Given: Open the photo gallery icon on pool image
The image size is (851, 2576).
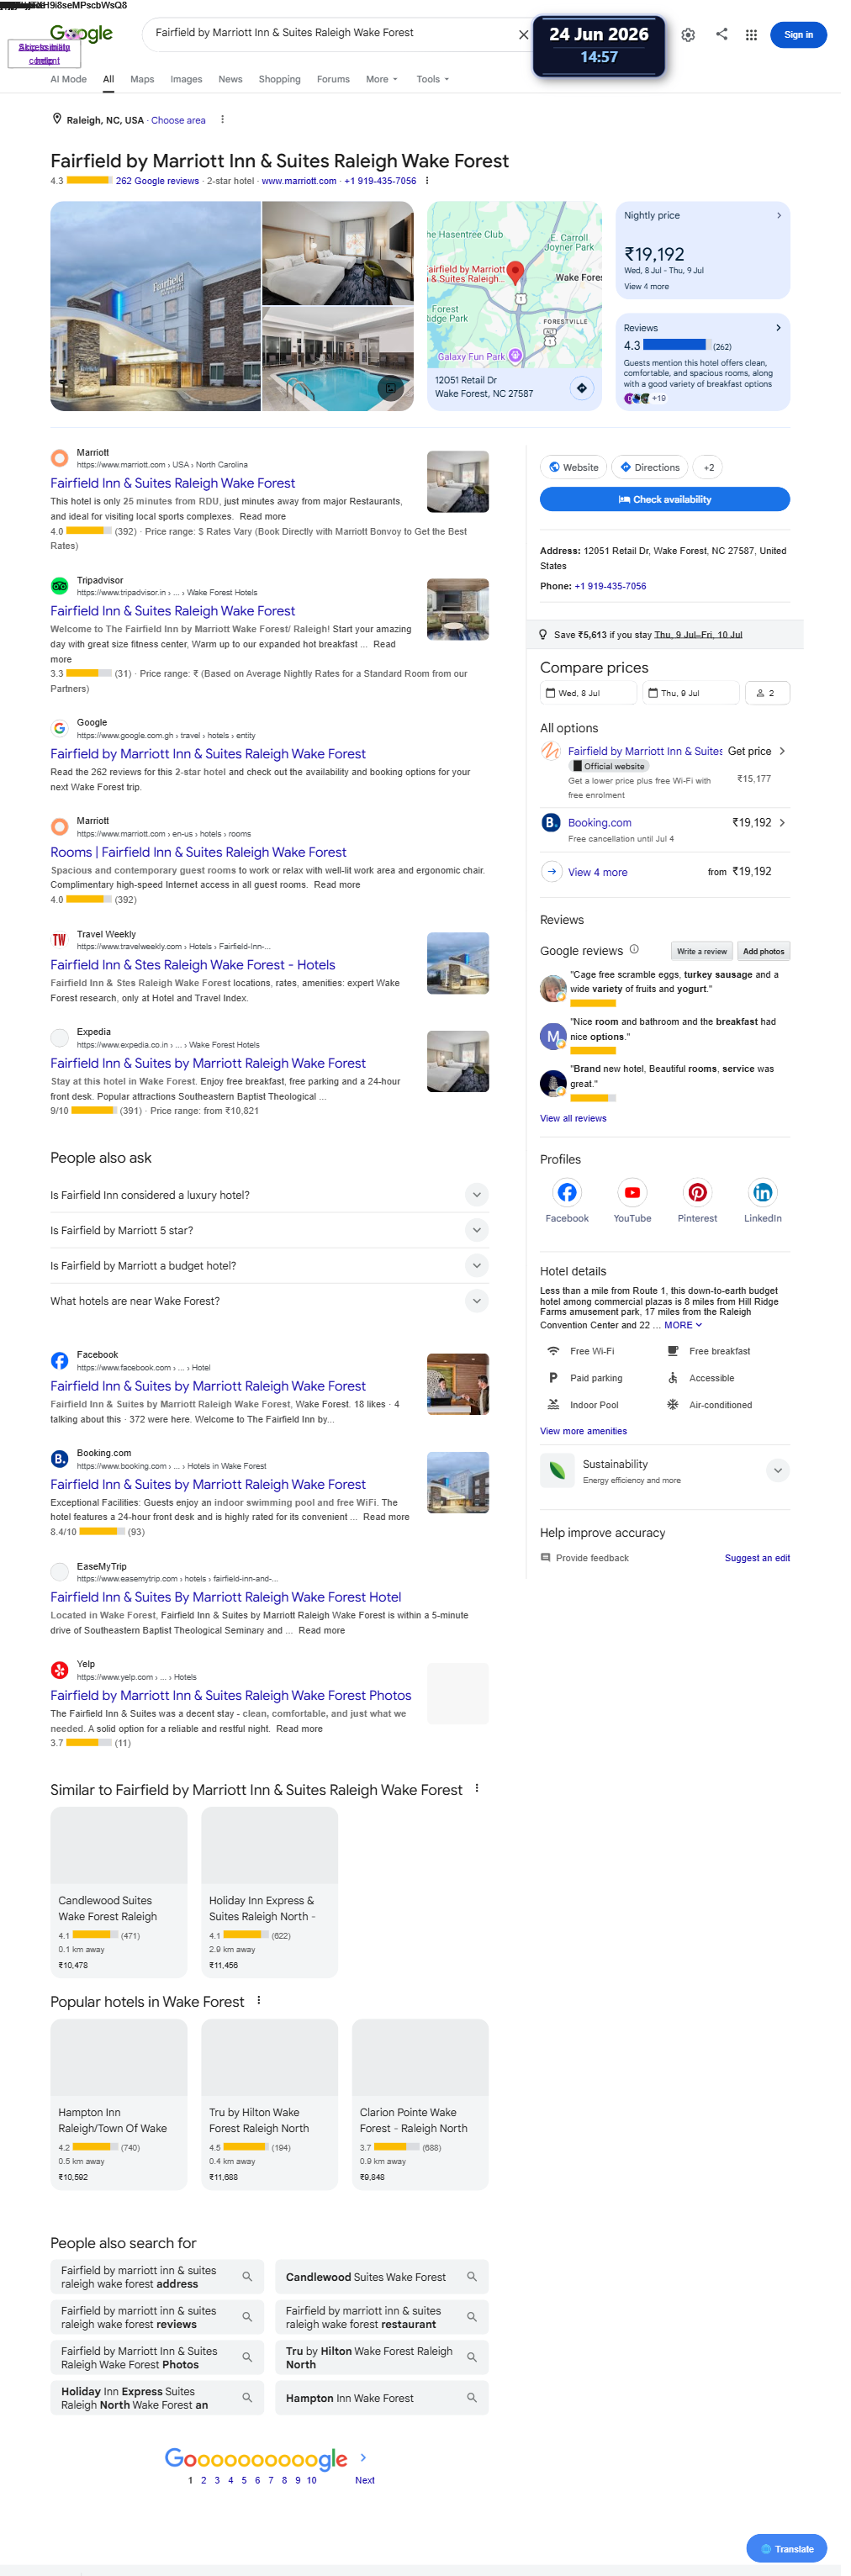Looking at the screenshot, I should click(391, 387).
